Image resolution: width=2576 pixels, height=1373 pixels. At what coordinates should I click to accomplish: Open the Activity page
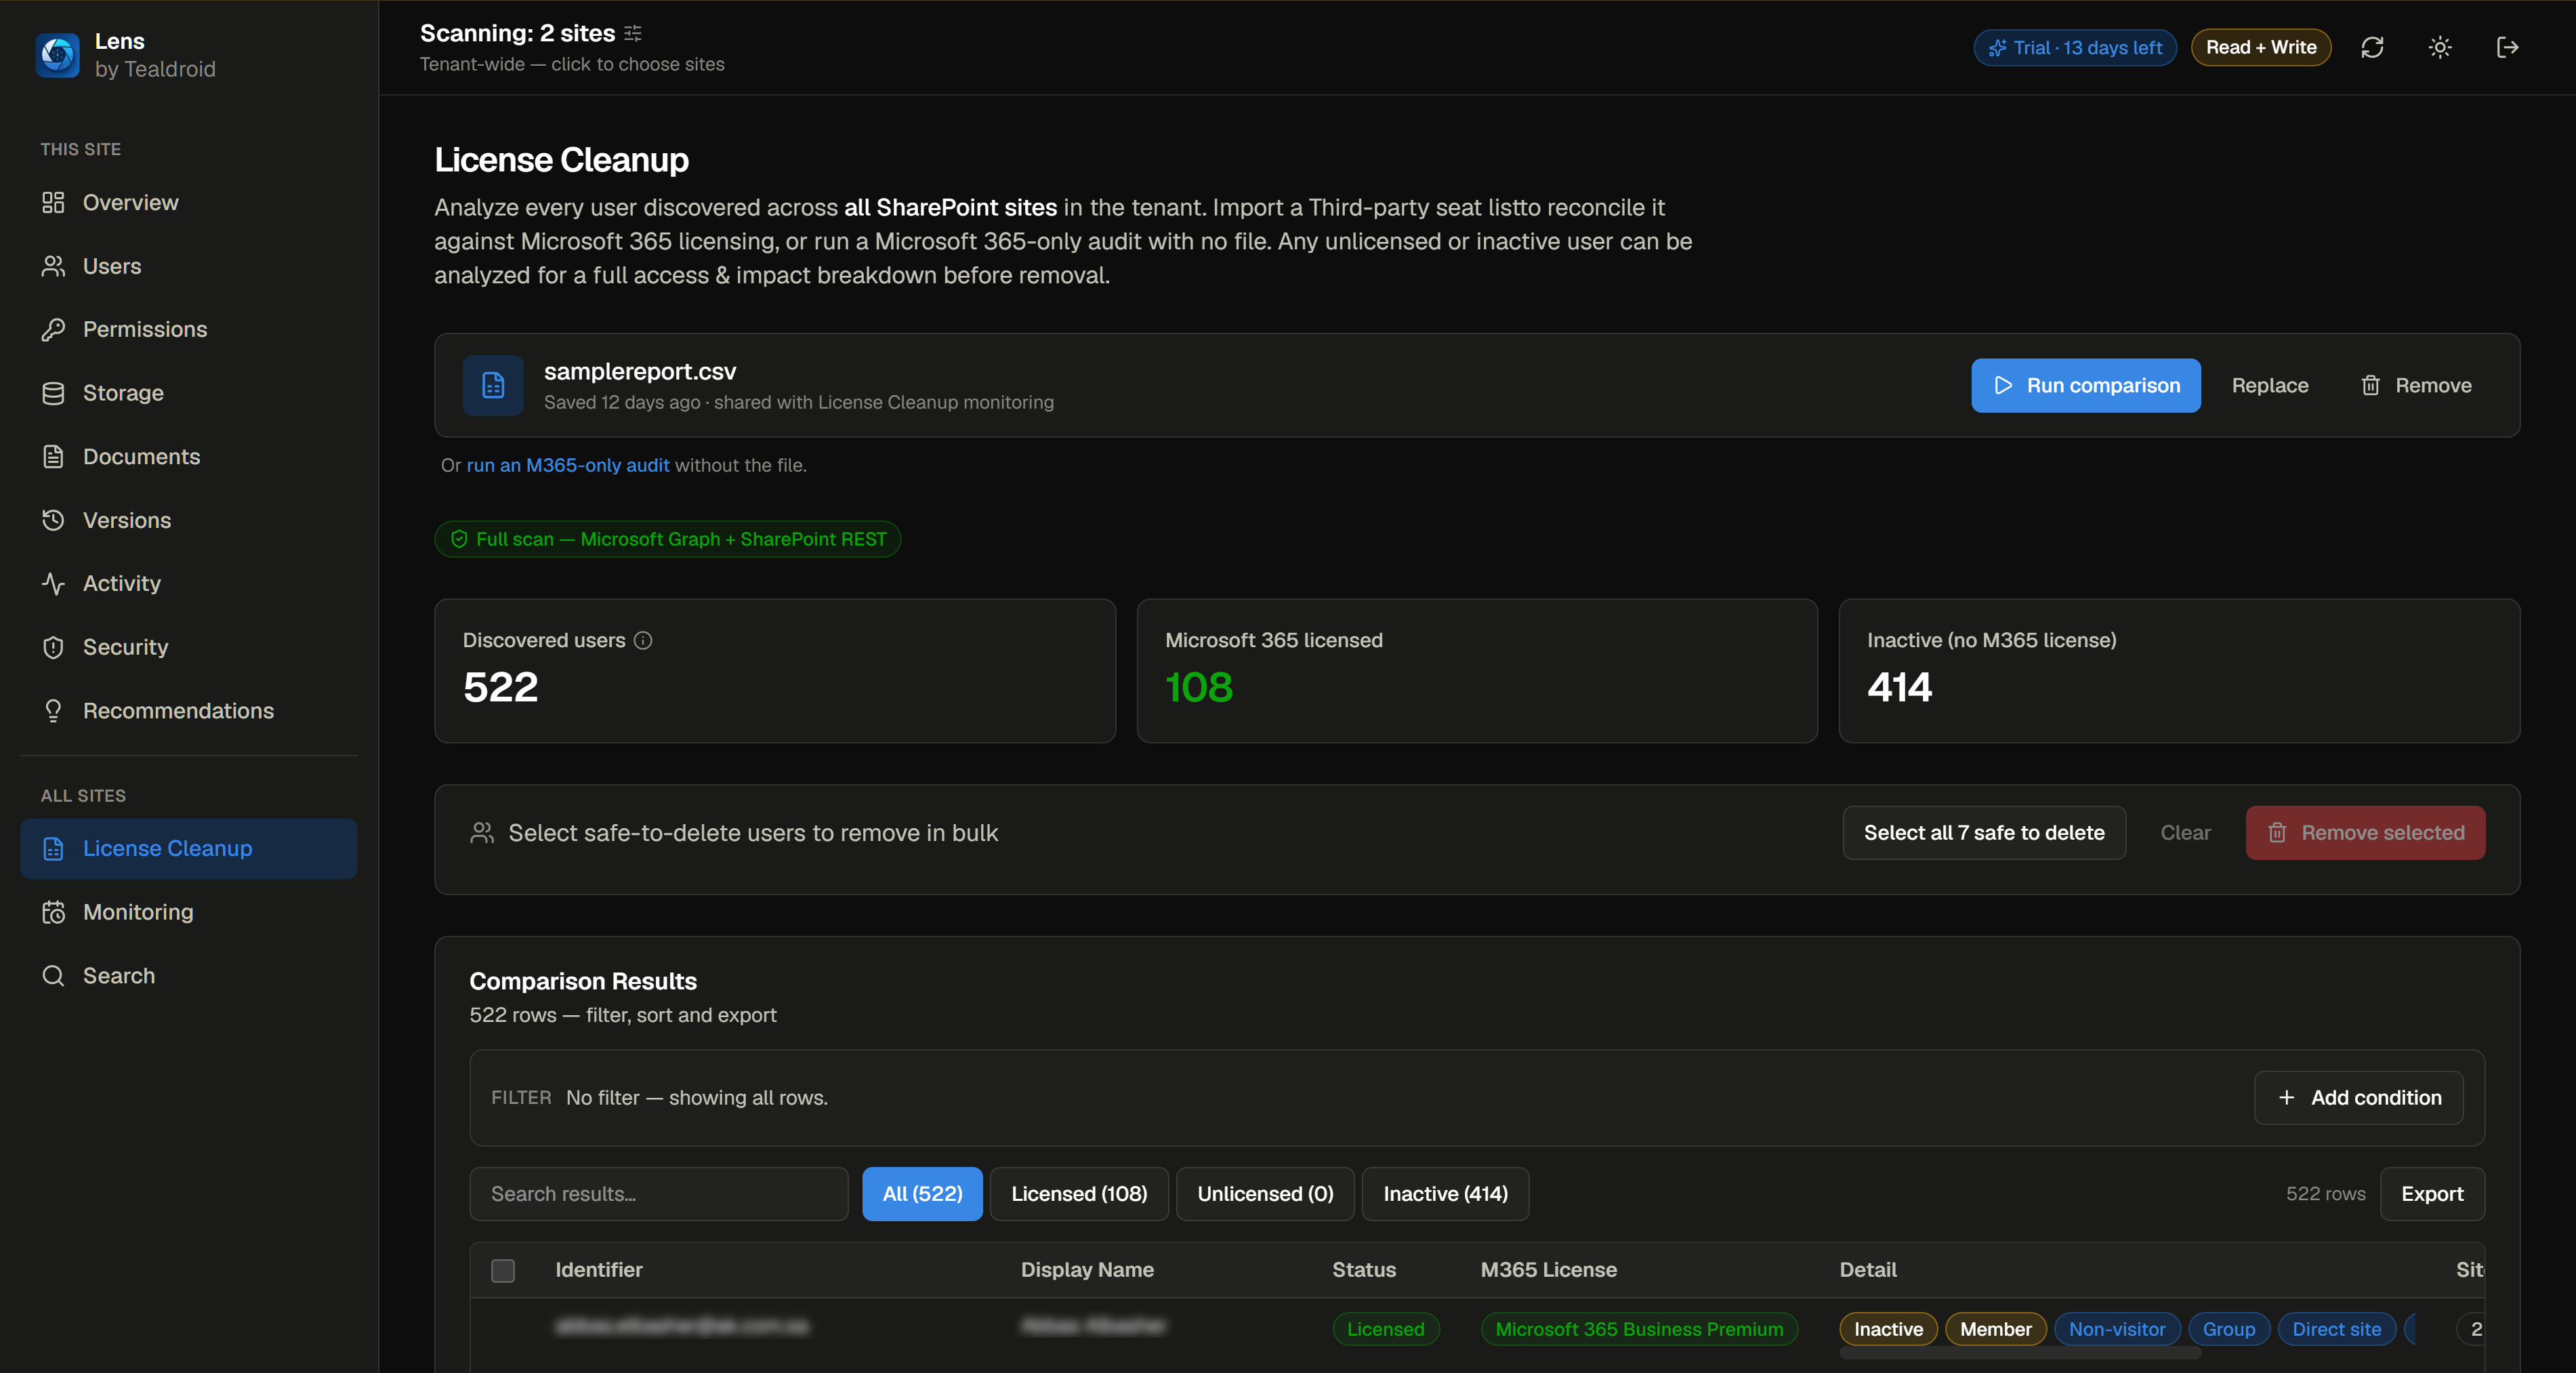pos(189,584)
